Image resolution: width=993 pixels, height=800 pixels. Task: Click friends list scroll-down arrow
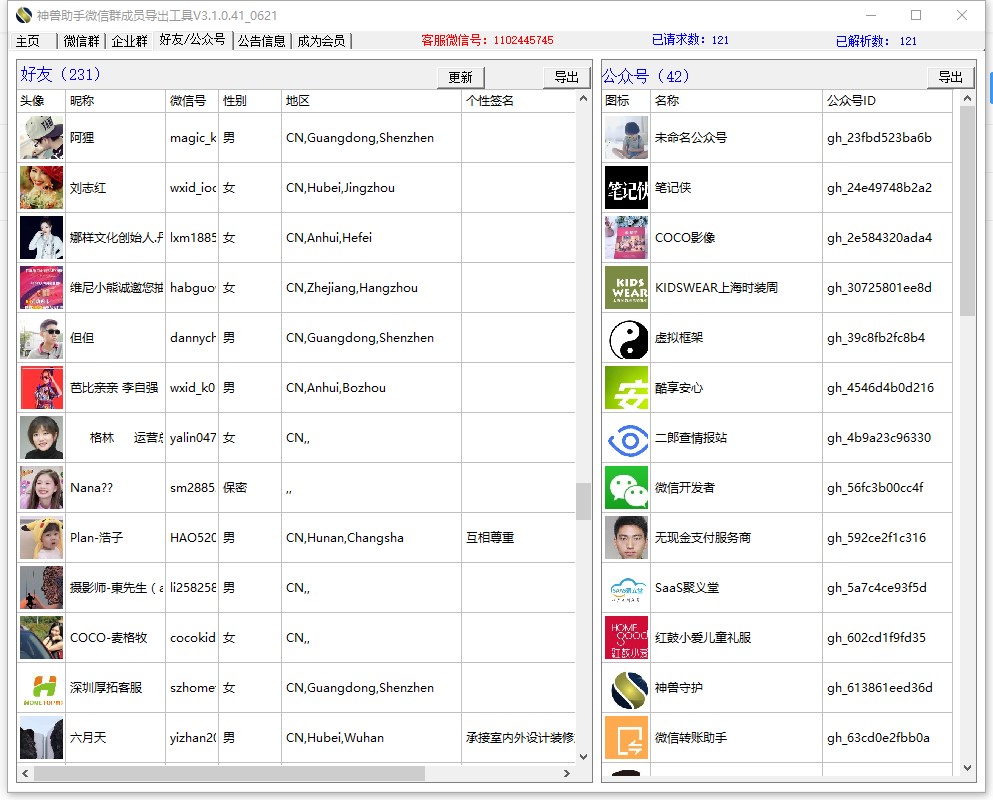coord(583,757)
